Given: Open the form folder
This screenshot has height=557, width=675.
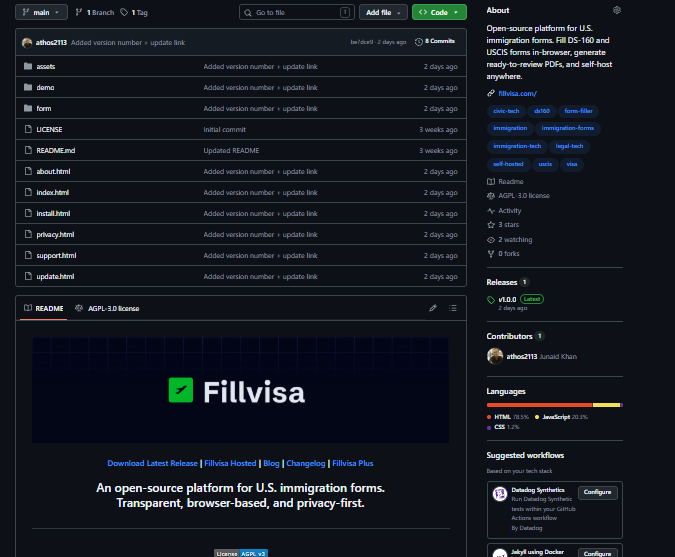Looking at the screenshot, I should click(44, 108).
